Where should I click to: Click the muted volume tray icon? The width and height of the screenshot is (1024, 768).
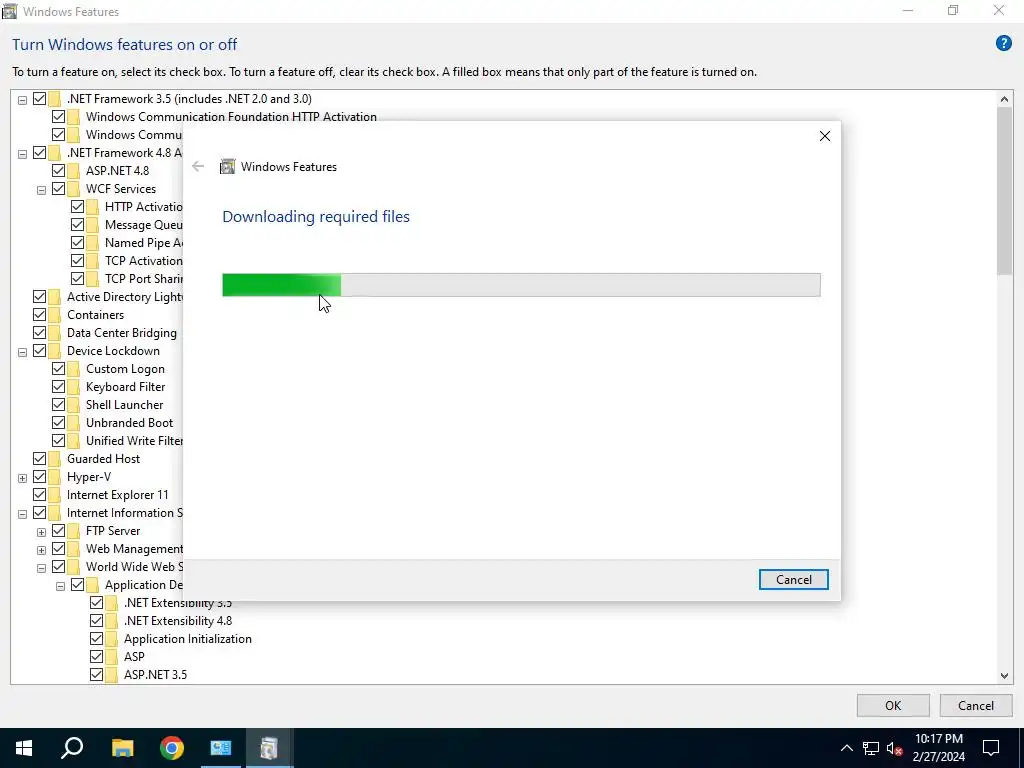click(895, 748)
